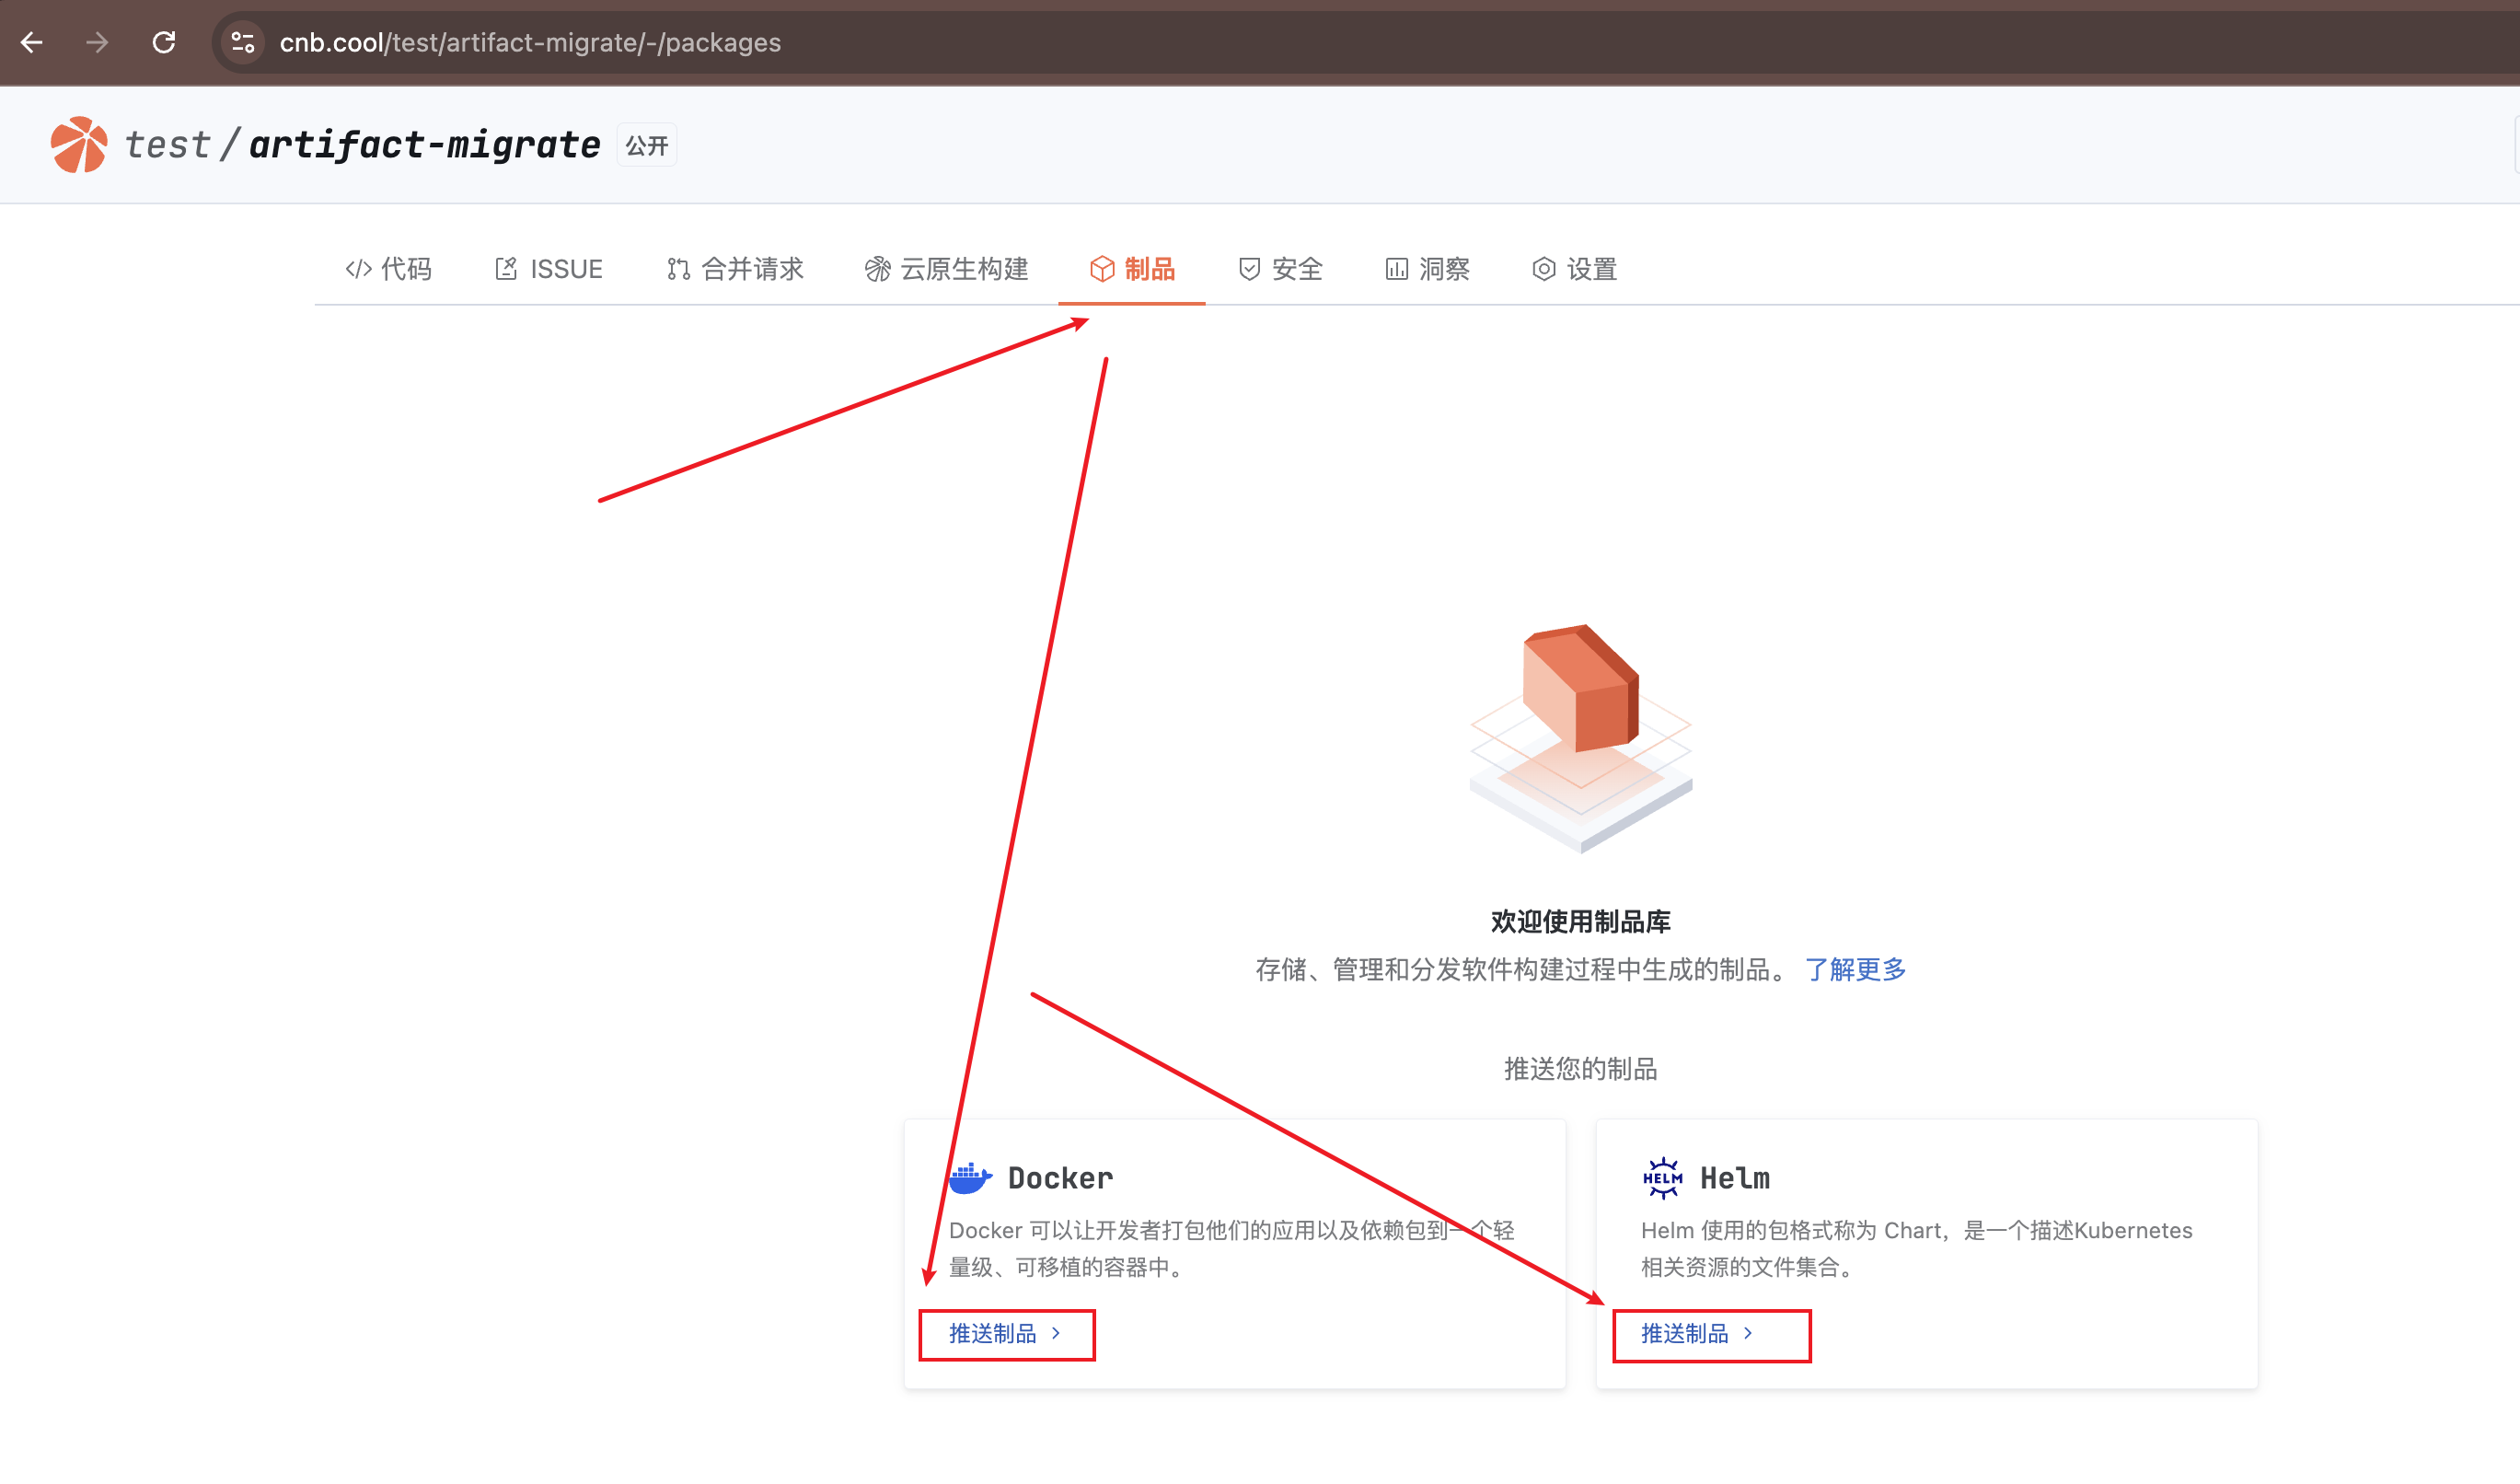Open the 安全 tab

[1280, 269]
